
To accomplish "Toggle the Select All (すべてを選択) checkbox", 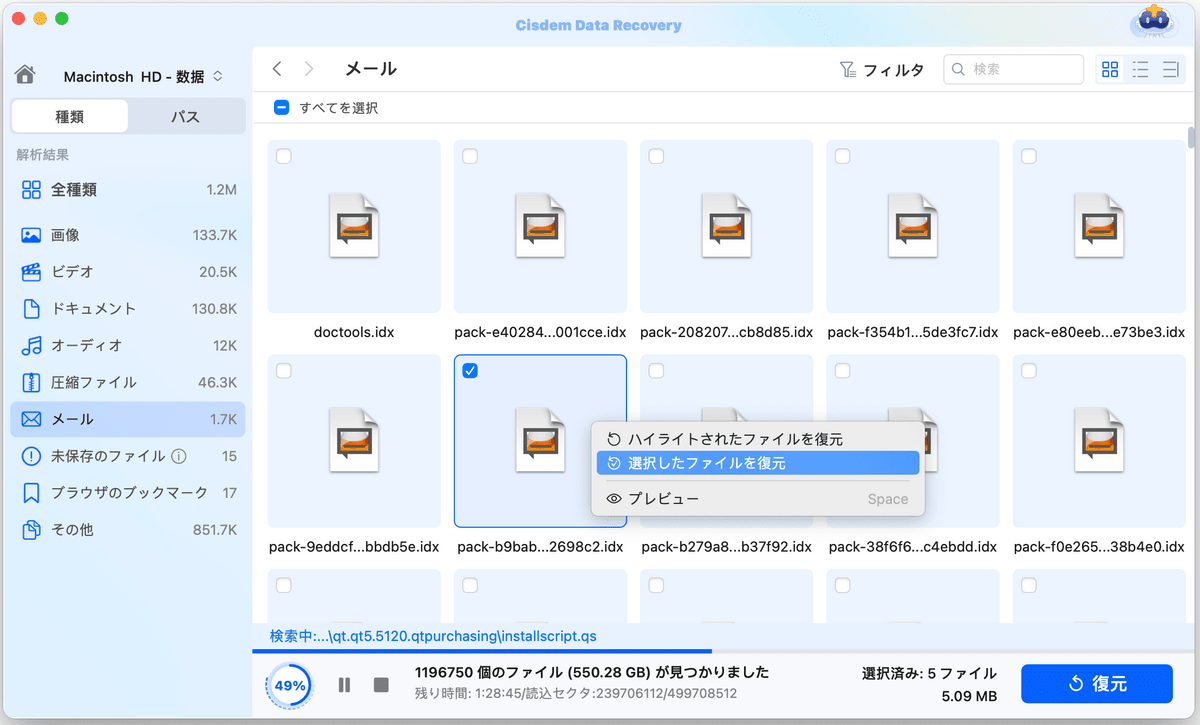I will coord(282,108).
